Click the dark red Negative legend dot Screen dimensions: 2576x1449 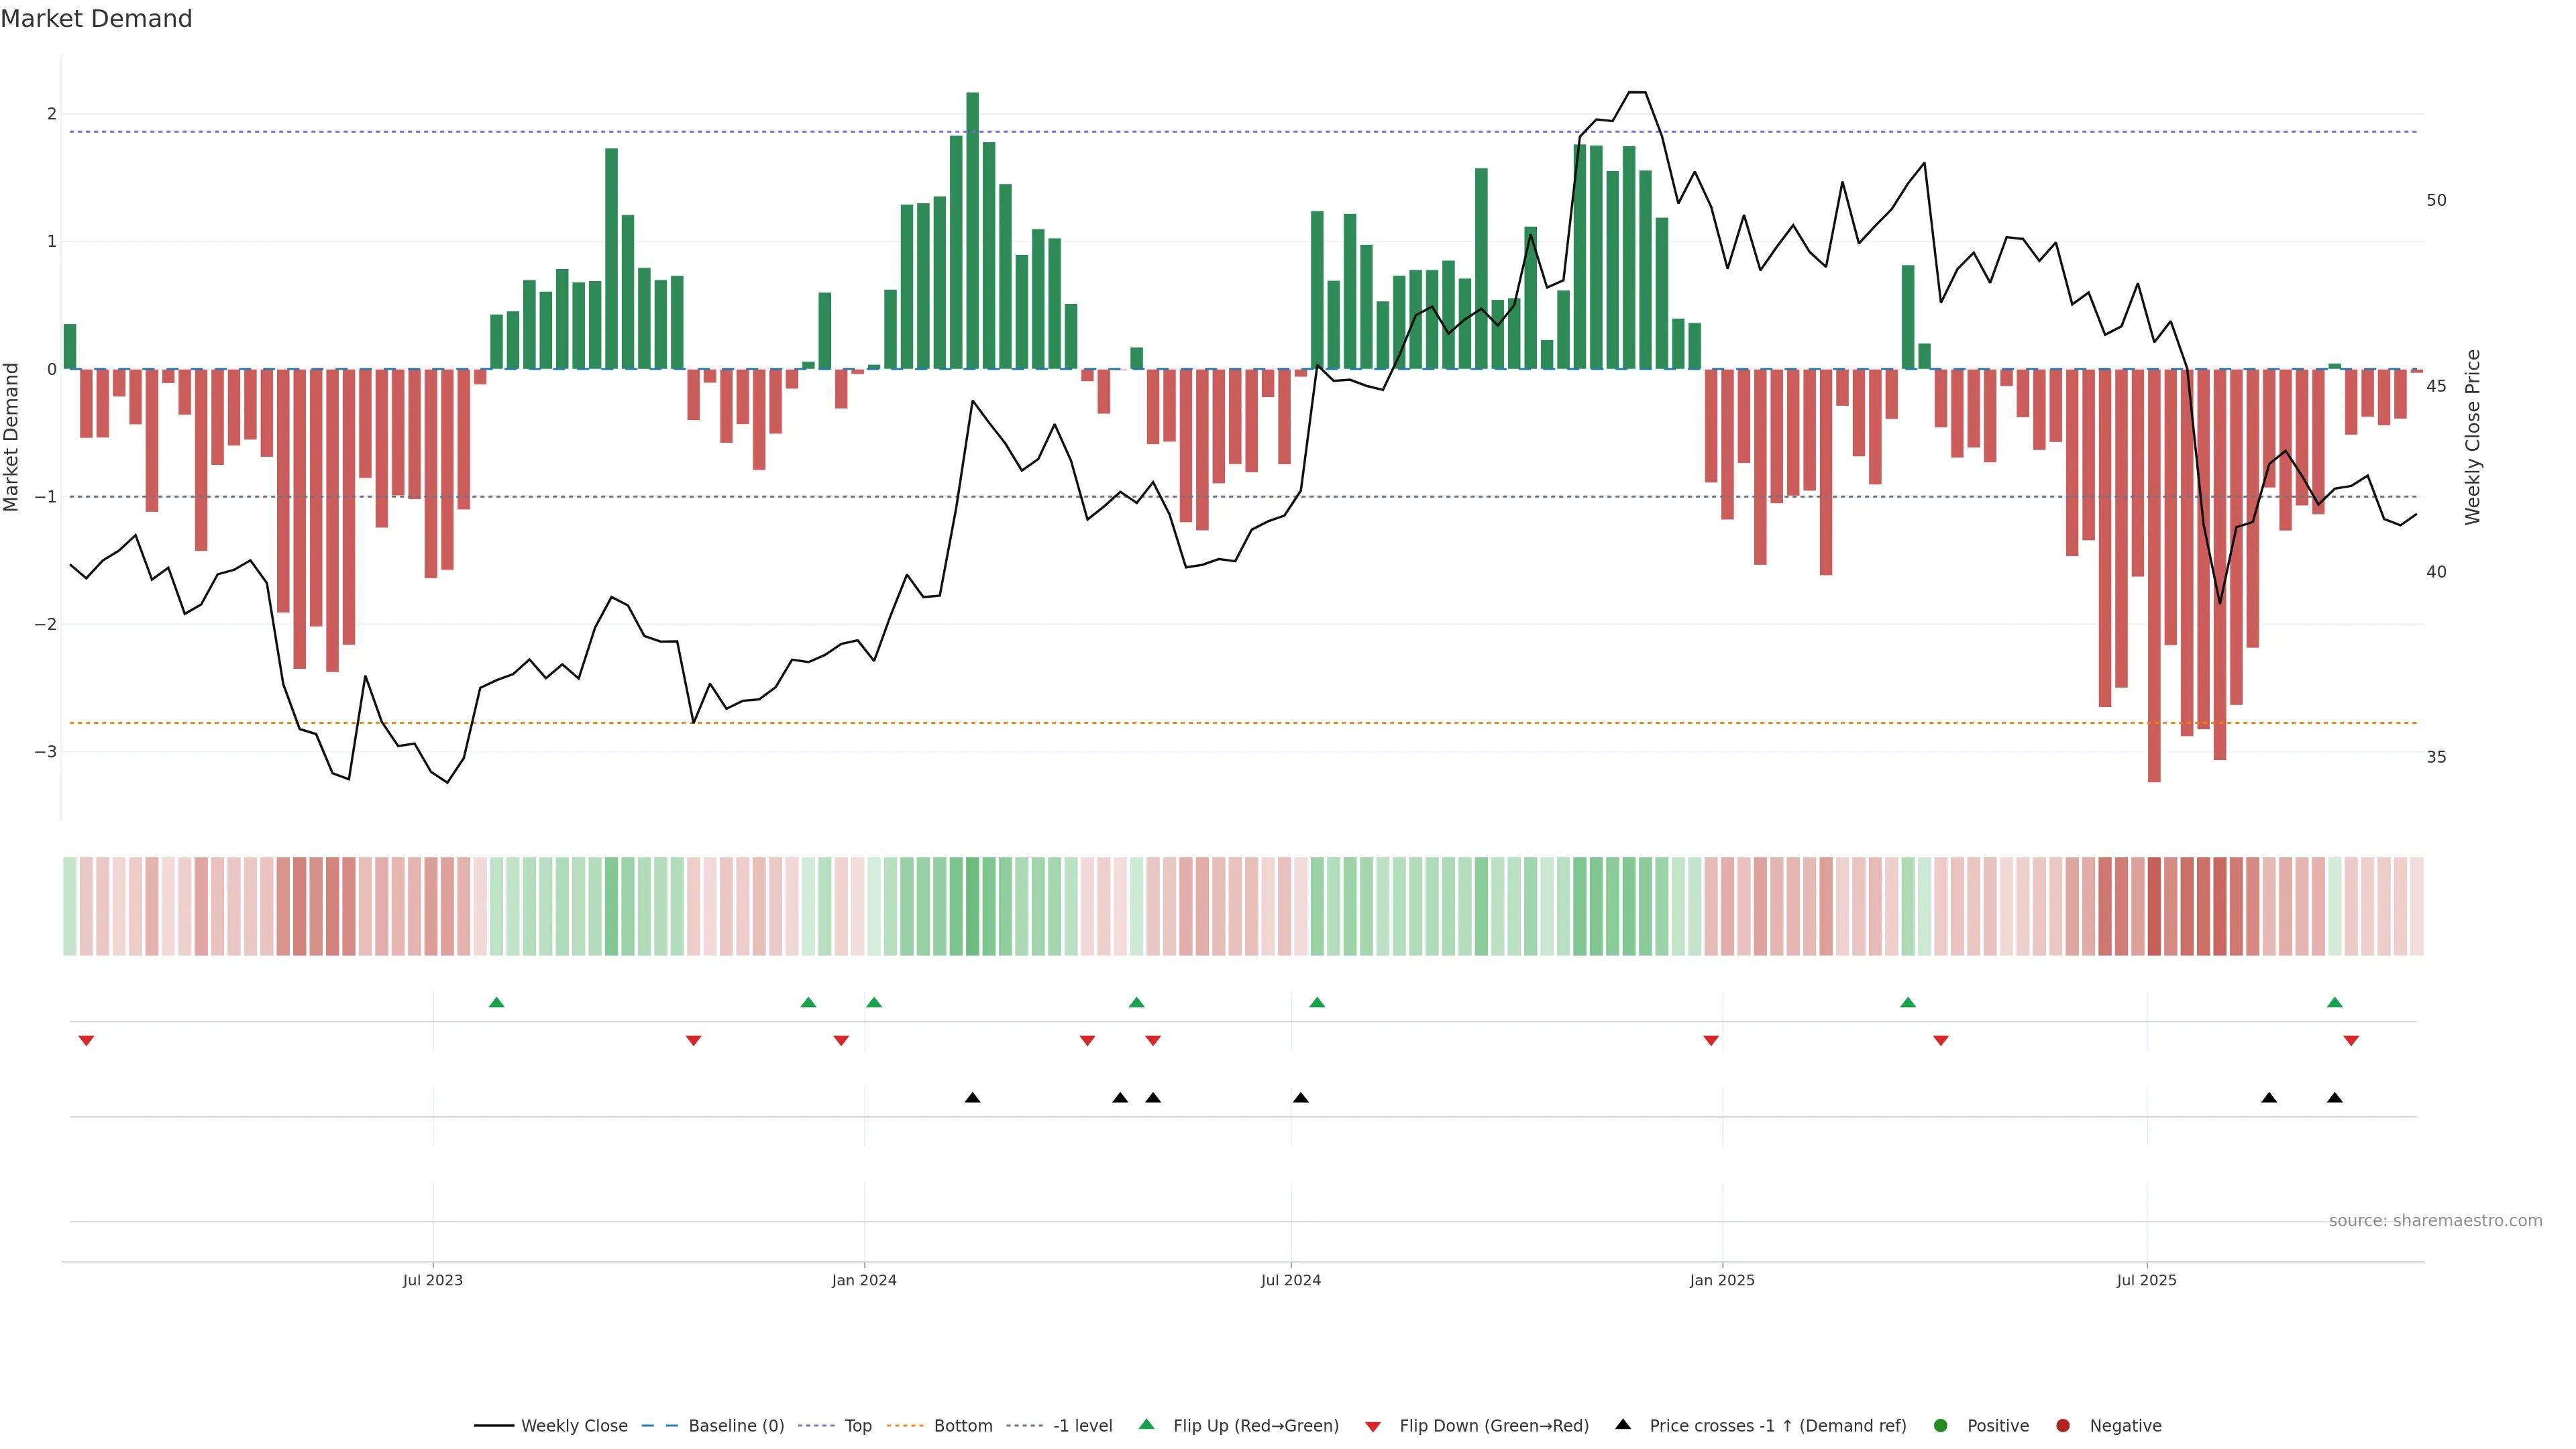pyautogui.click(x=2063, y=1426)
